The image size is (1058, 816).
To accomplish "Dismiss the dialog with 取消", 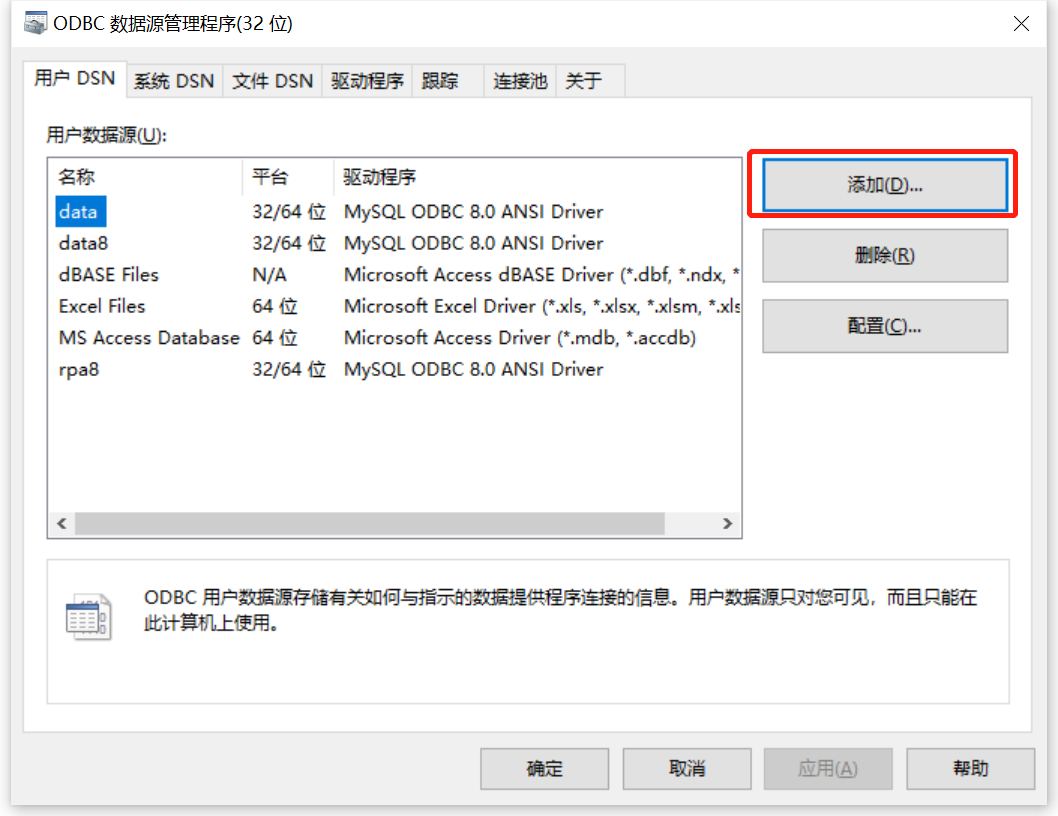I will click(x=687, y=768).
